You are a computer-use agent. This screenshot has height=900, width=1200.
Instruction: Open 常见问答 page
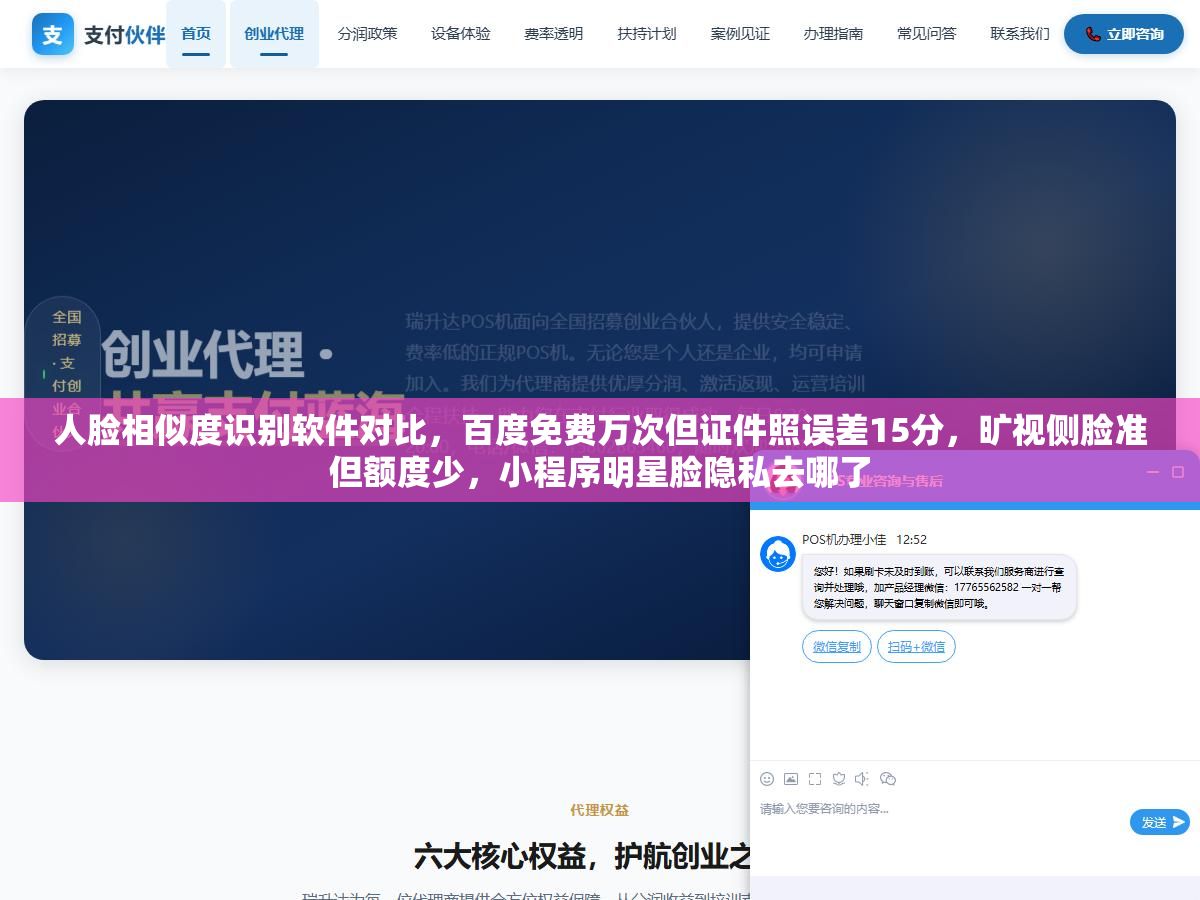(927, 34)
